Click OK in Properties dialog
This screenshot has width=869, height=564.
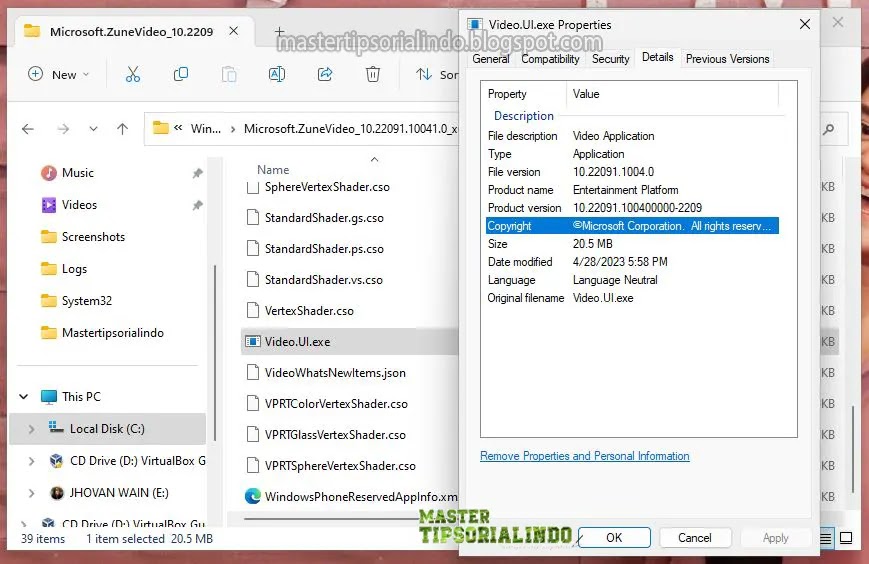point(614,538)
